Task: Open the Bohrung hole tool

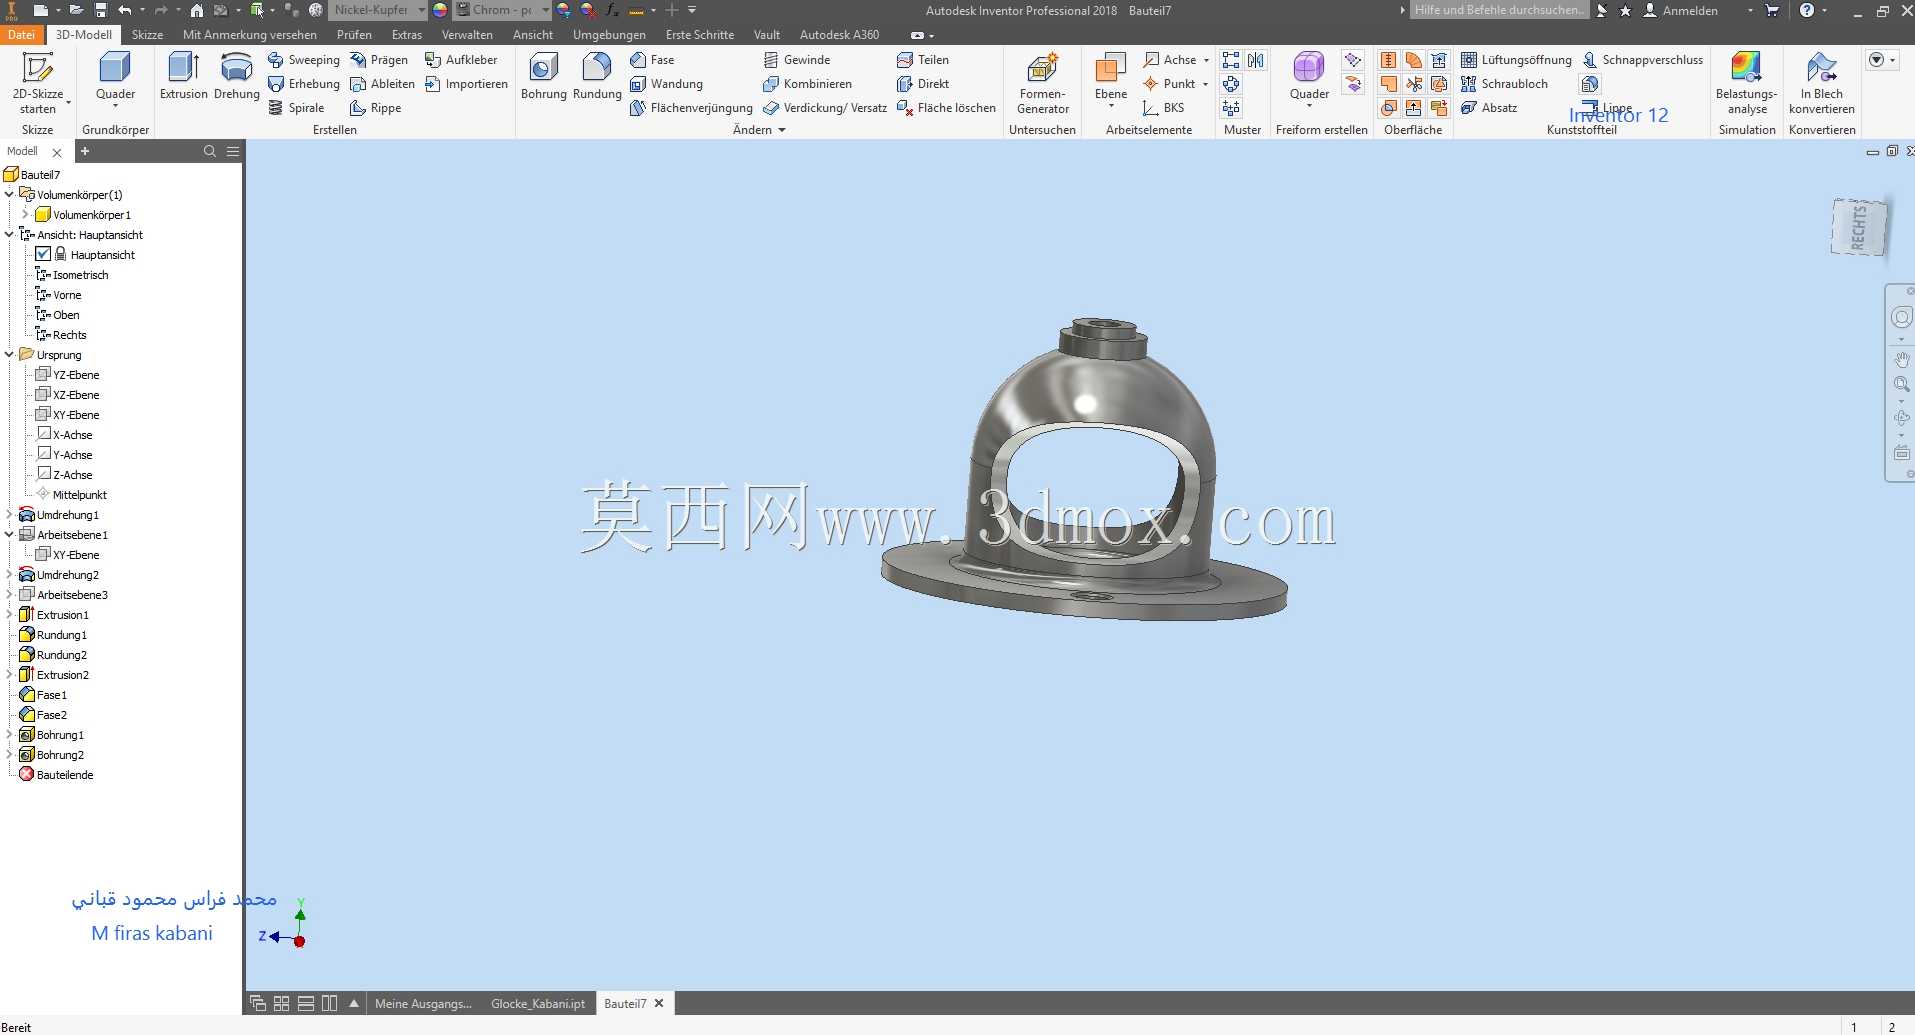Action: (544, 77)
